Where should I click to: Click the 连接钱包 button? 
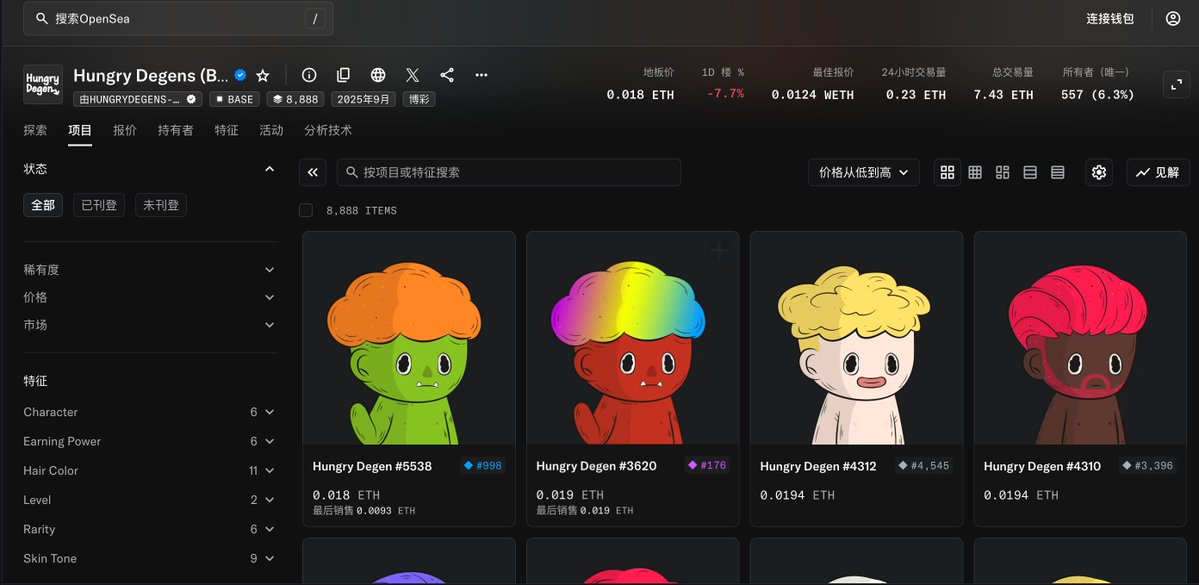point(1110,18)
